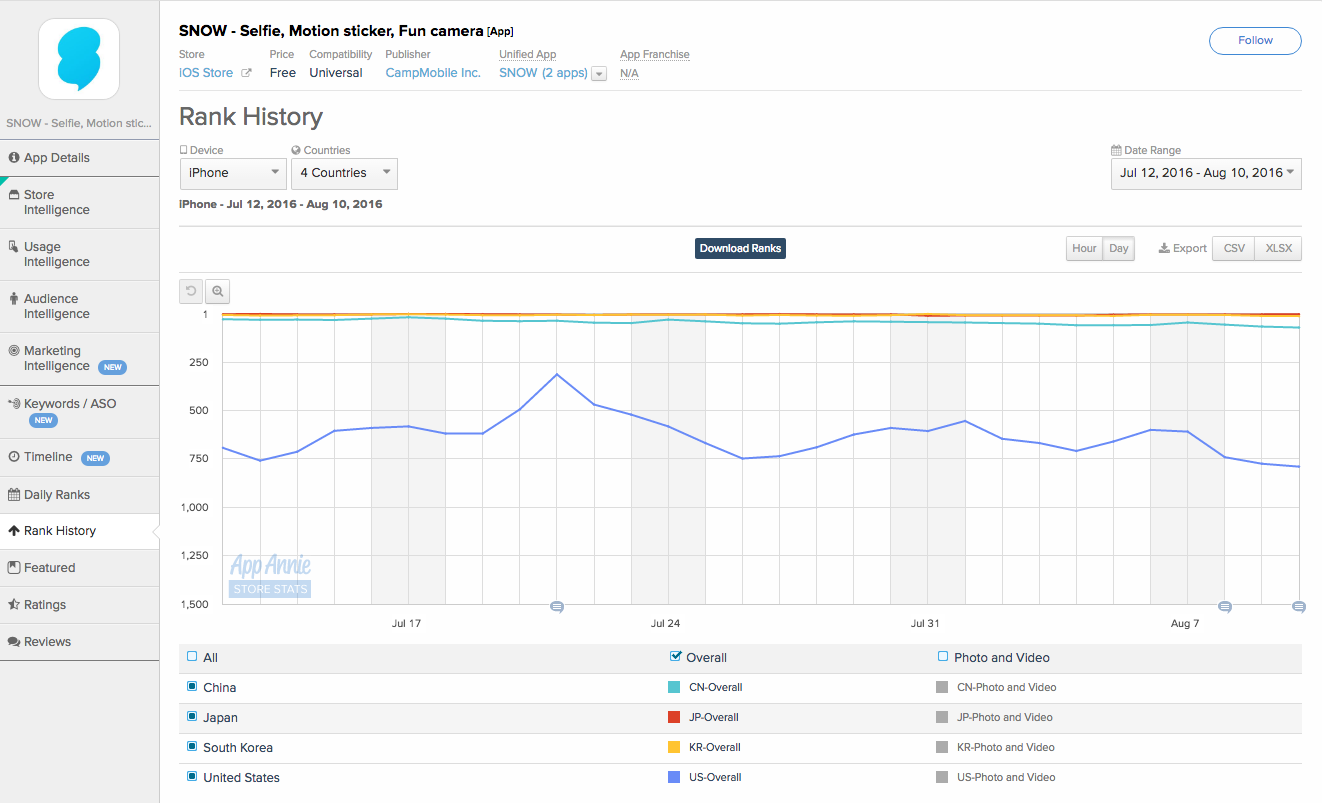The width and height of the screenshot is (1322, 803).
Task: Open the 4 Countries dropdown
Action: point(344,174)
